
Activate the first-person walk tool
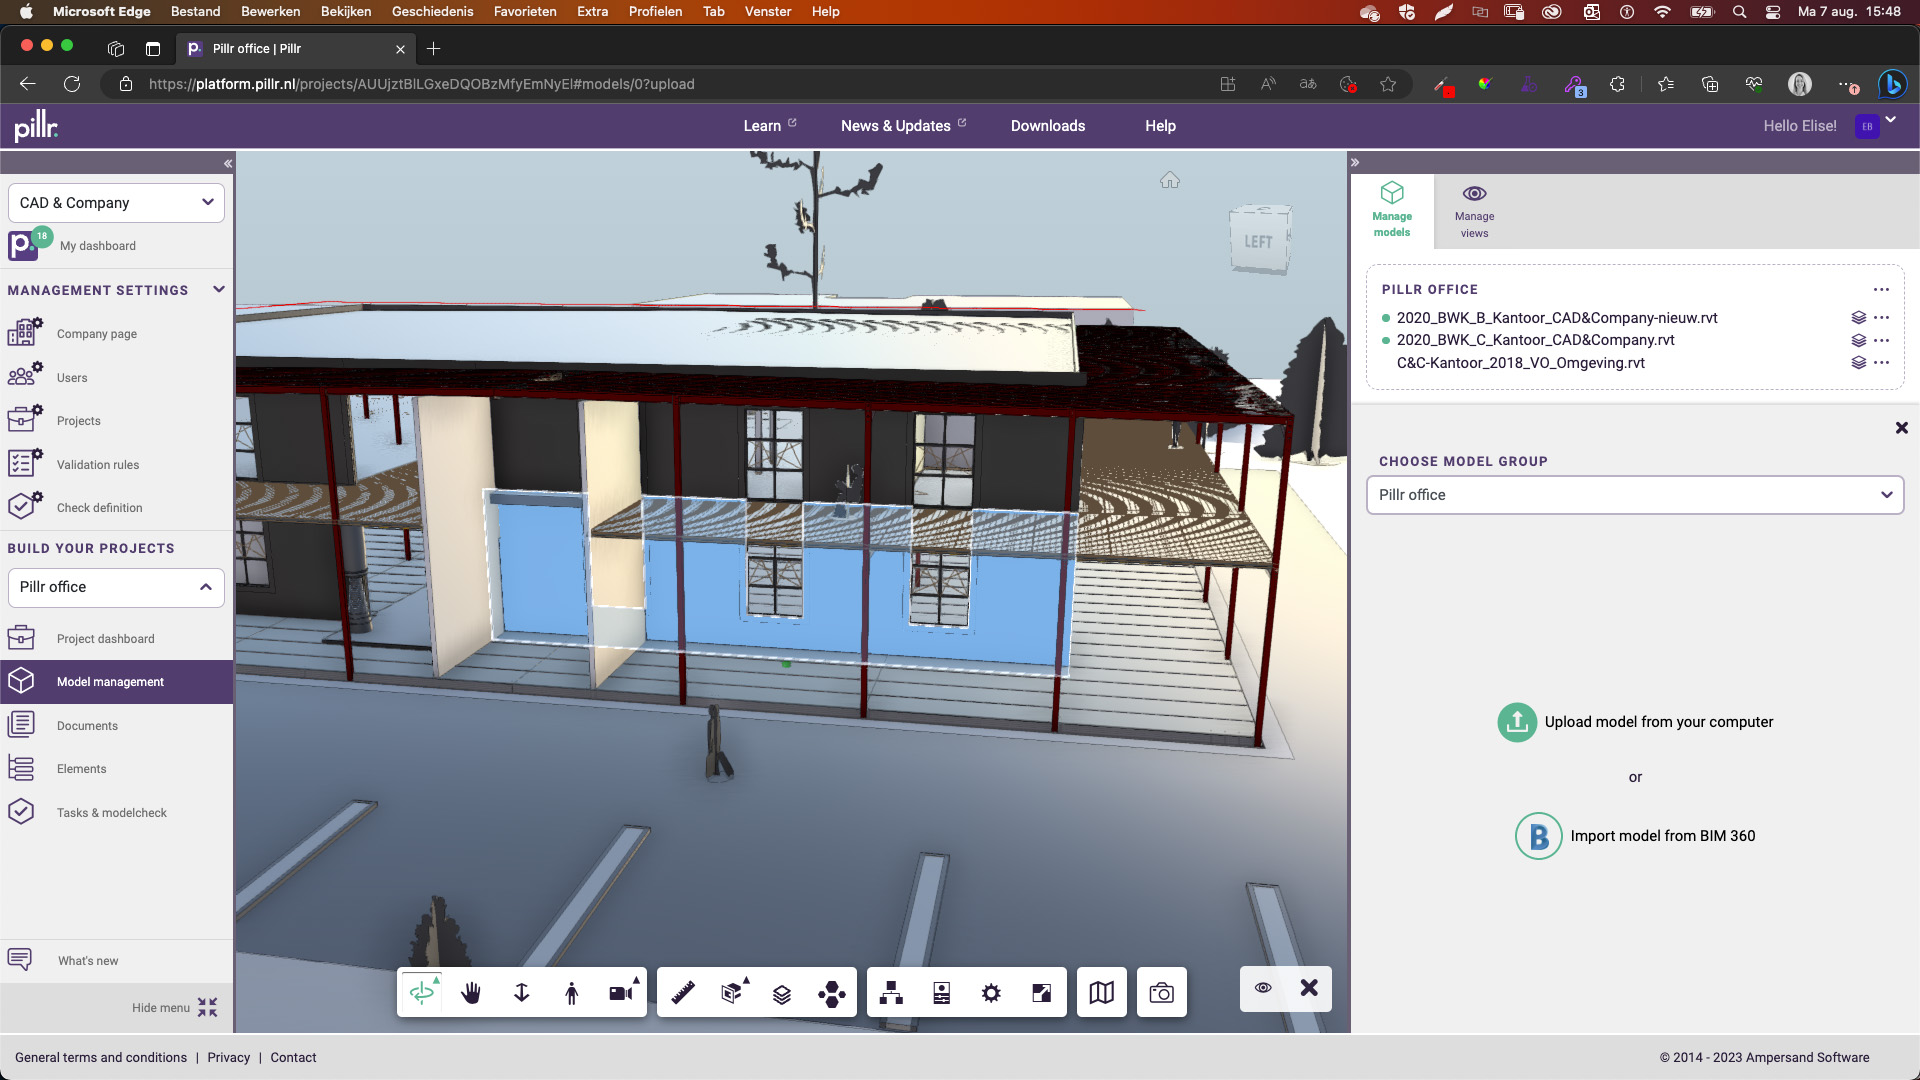coord(572,992)
